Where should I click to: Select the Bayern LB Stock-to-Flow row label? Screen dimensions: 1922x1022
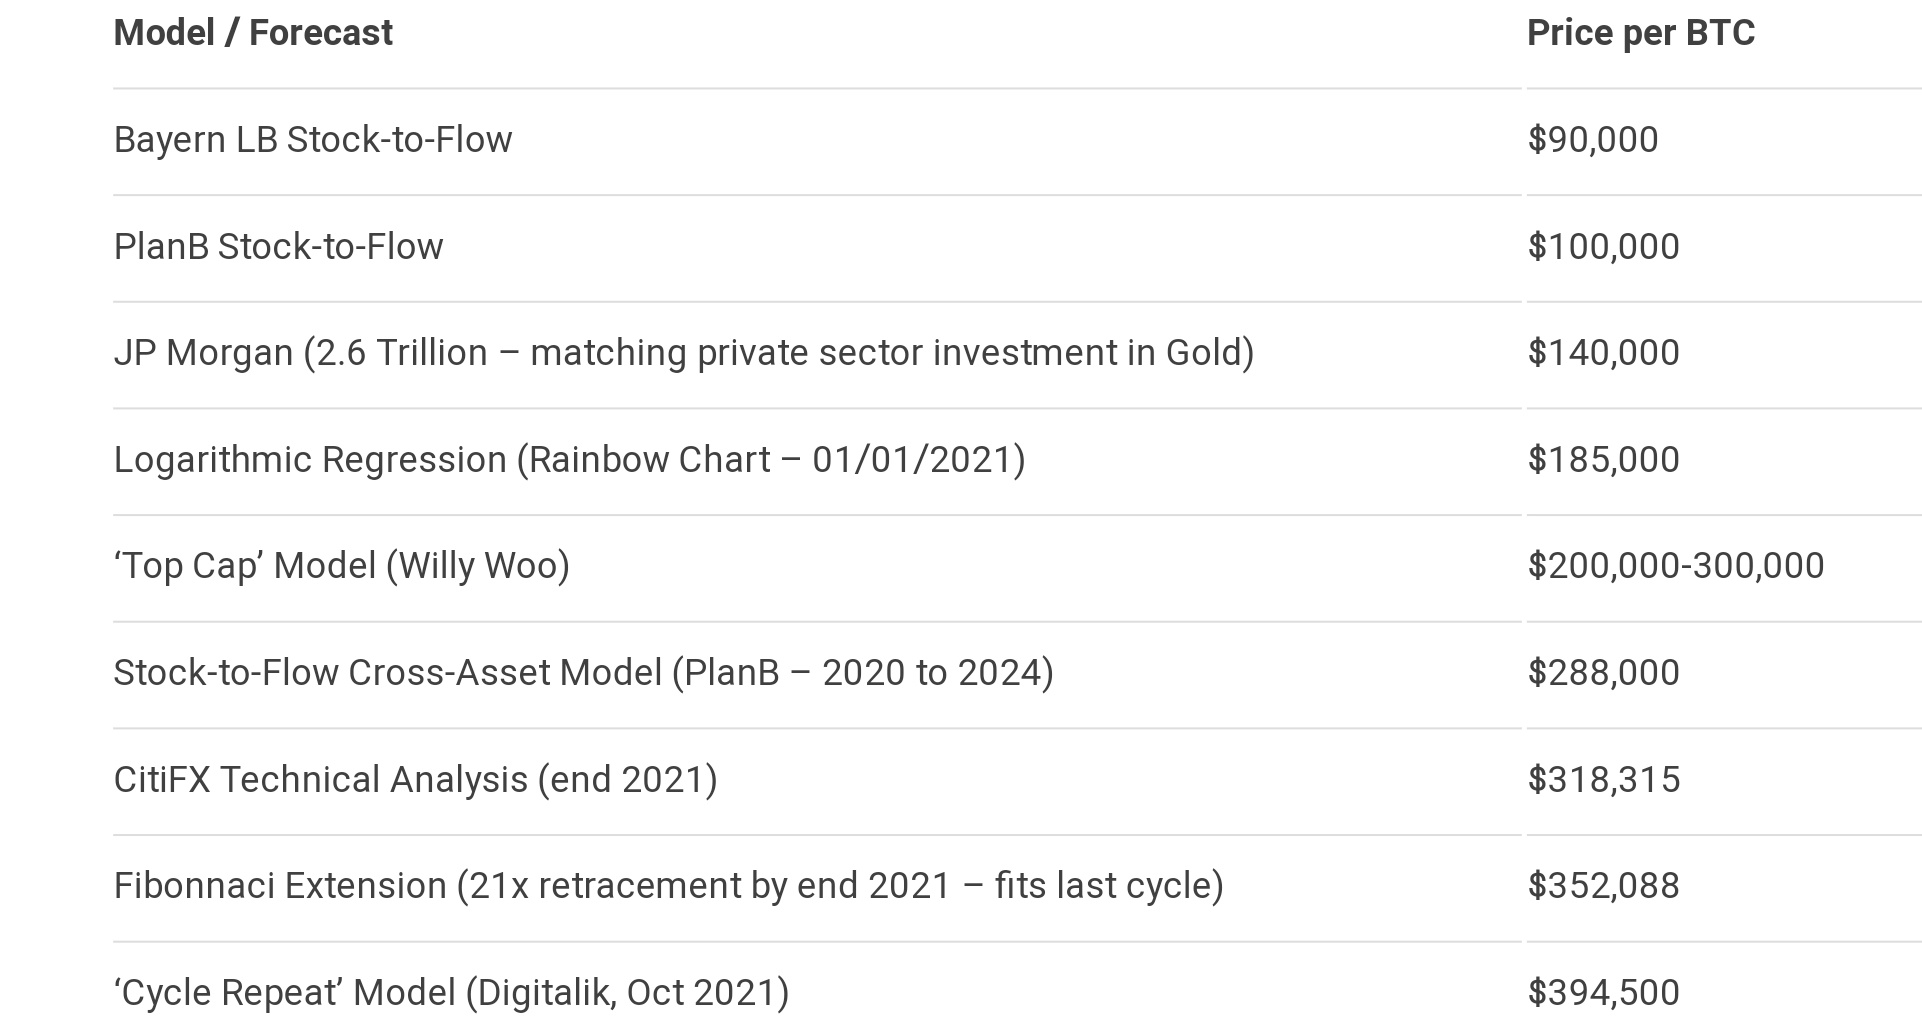click(312, 140)
